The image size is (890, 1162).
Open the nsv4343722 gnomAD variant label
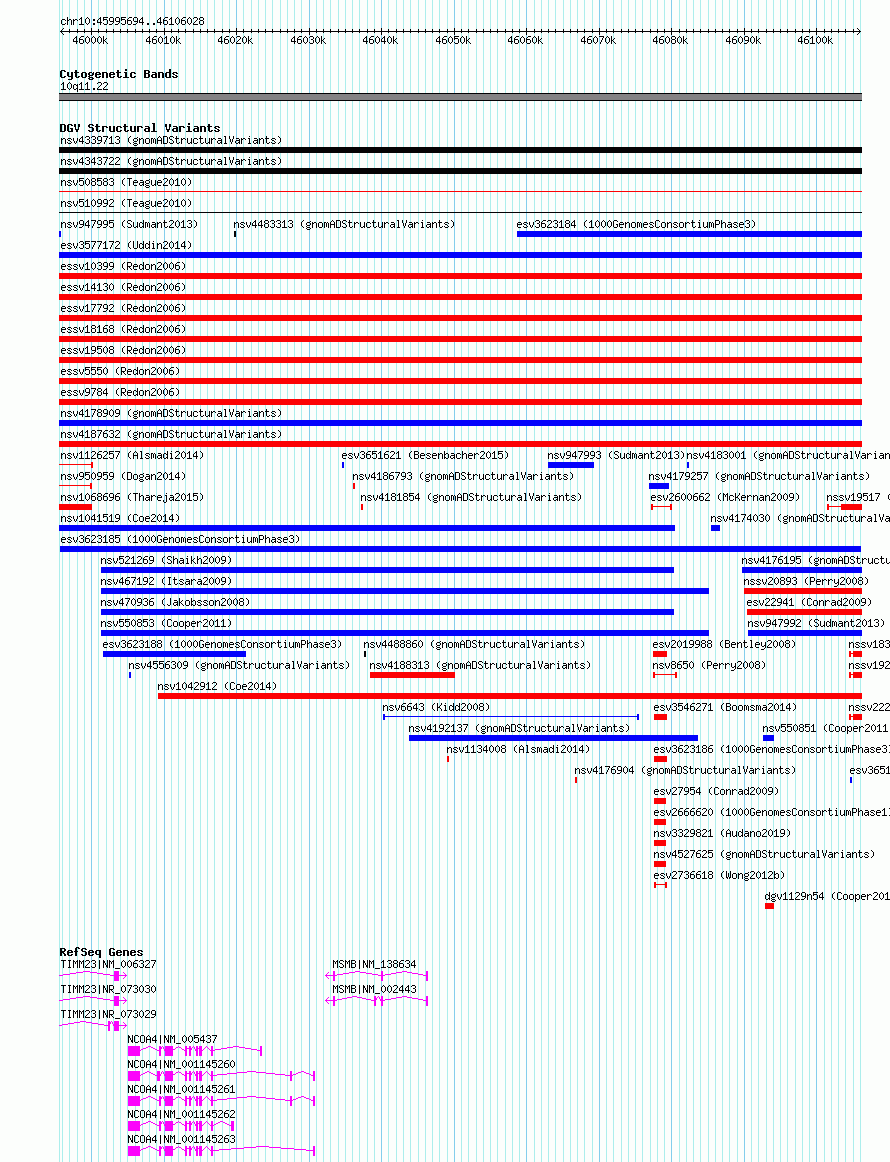point(171,161)
